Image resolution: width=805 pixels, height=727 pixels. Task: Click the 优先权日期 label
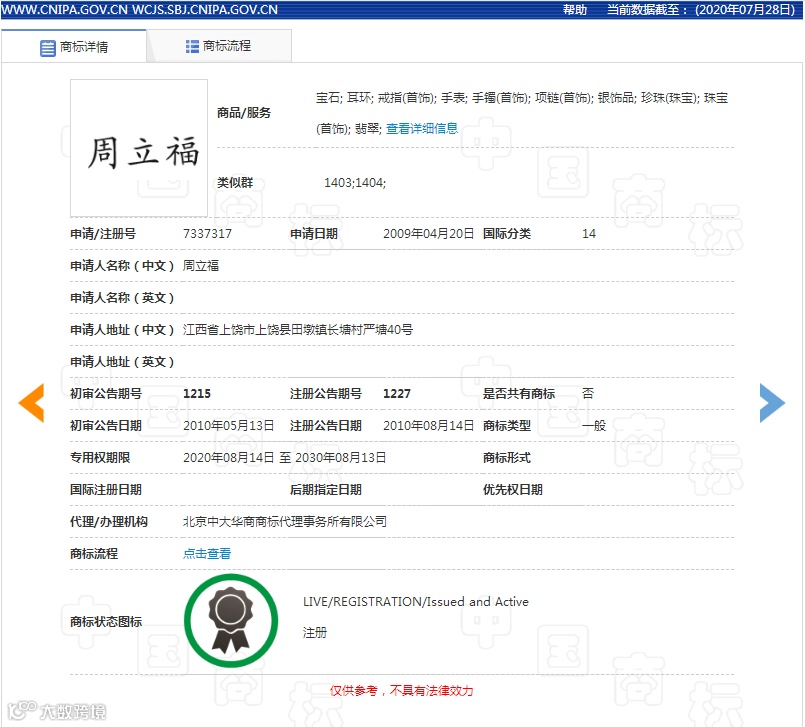tap(513, 490)
